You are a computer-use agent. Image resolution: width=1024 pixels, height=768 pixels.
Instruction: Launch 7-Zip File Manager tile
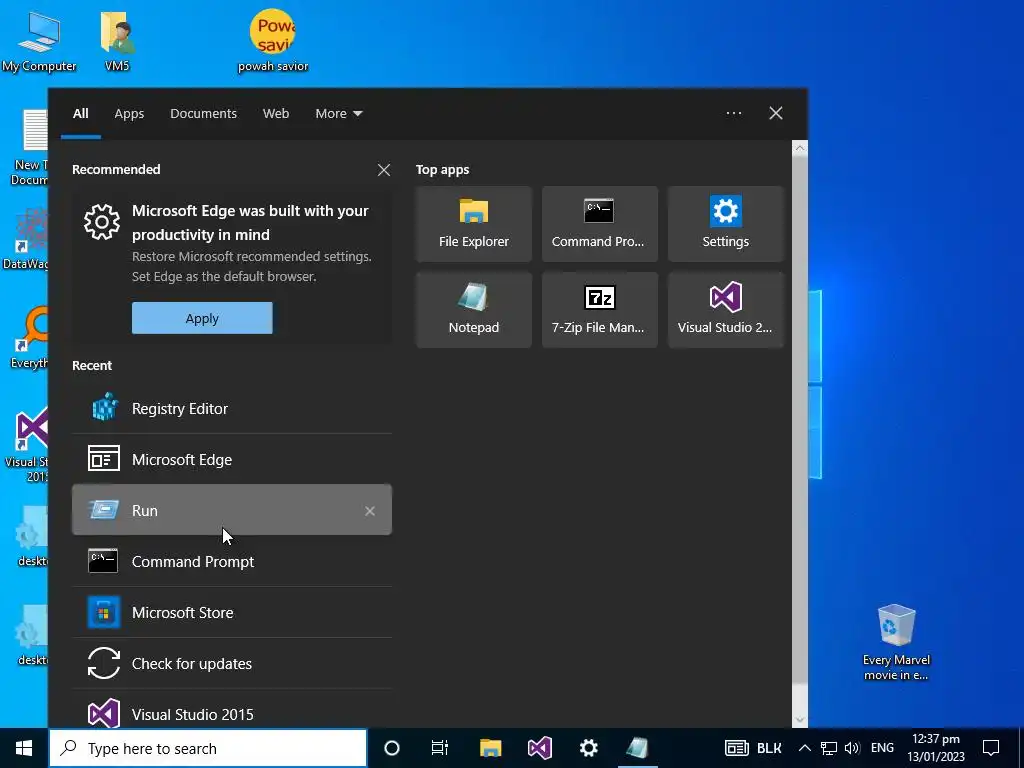coord(600,310)
